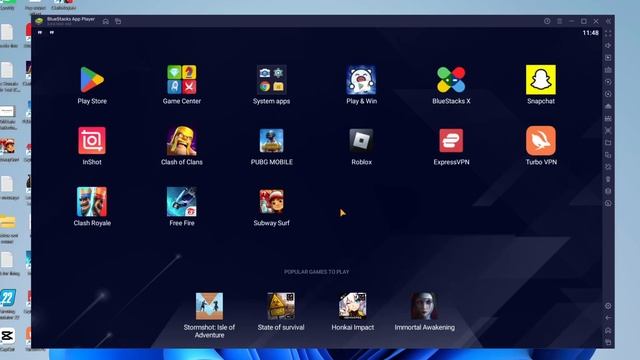
Task: Open Turbo VPN
Action: click(541, 141)
